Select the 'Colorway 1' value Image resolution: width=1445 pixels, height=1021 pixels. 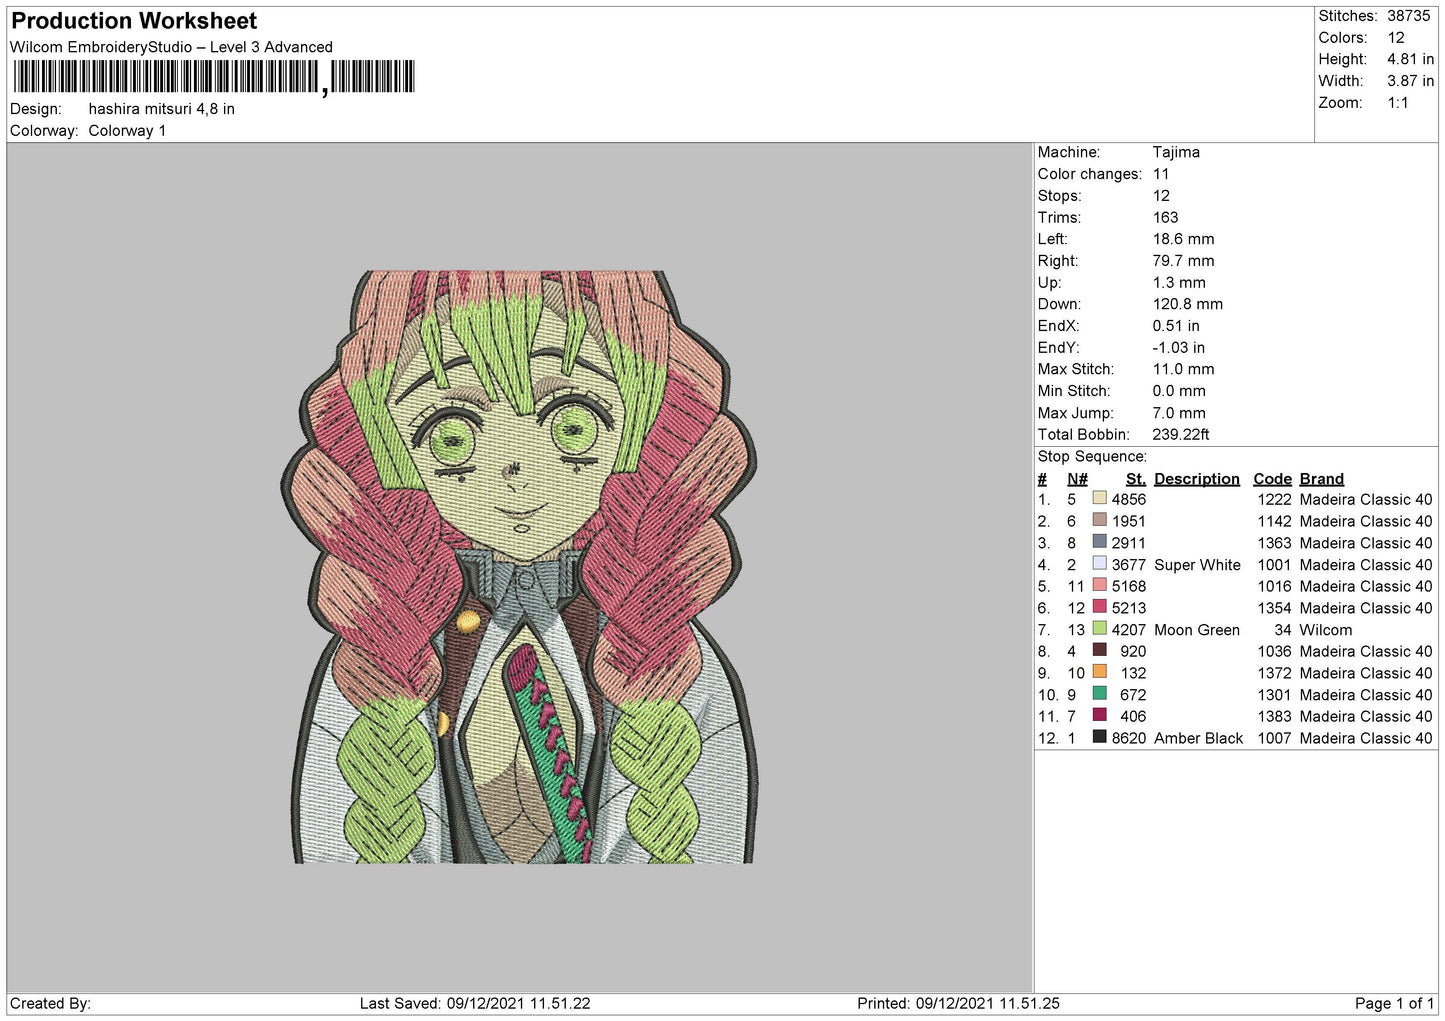pos(127,131)
